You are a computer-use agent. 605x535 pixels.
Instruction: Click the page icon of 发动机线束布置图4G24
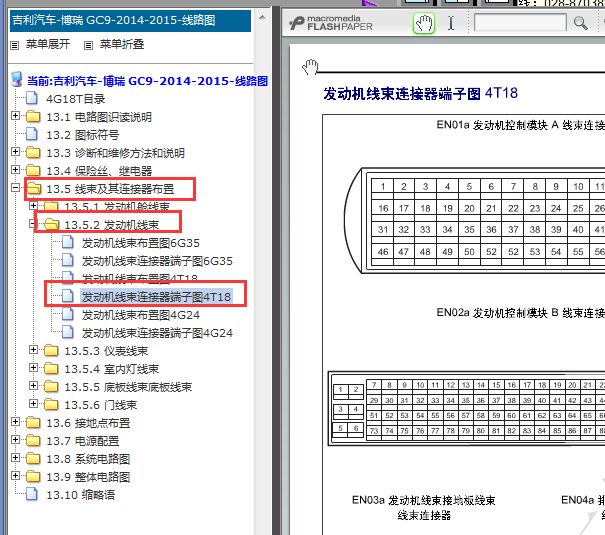pyautogui.click(x=68, y=314)
